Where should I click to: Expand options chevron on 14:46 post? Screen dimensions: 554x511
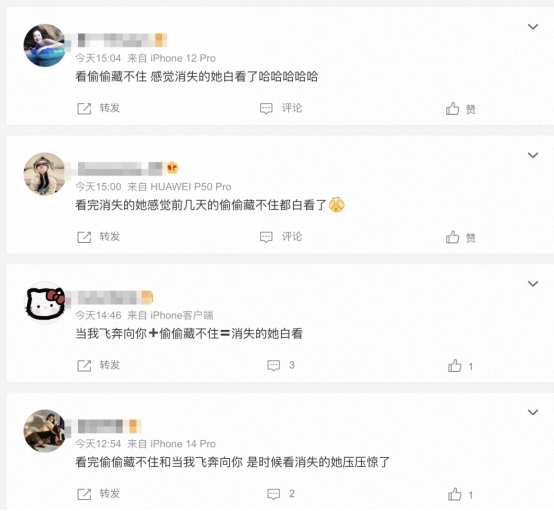click(533, 284)
